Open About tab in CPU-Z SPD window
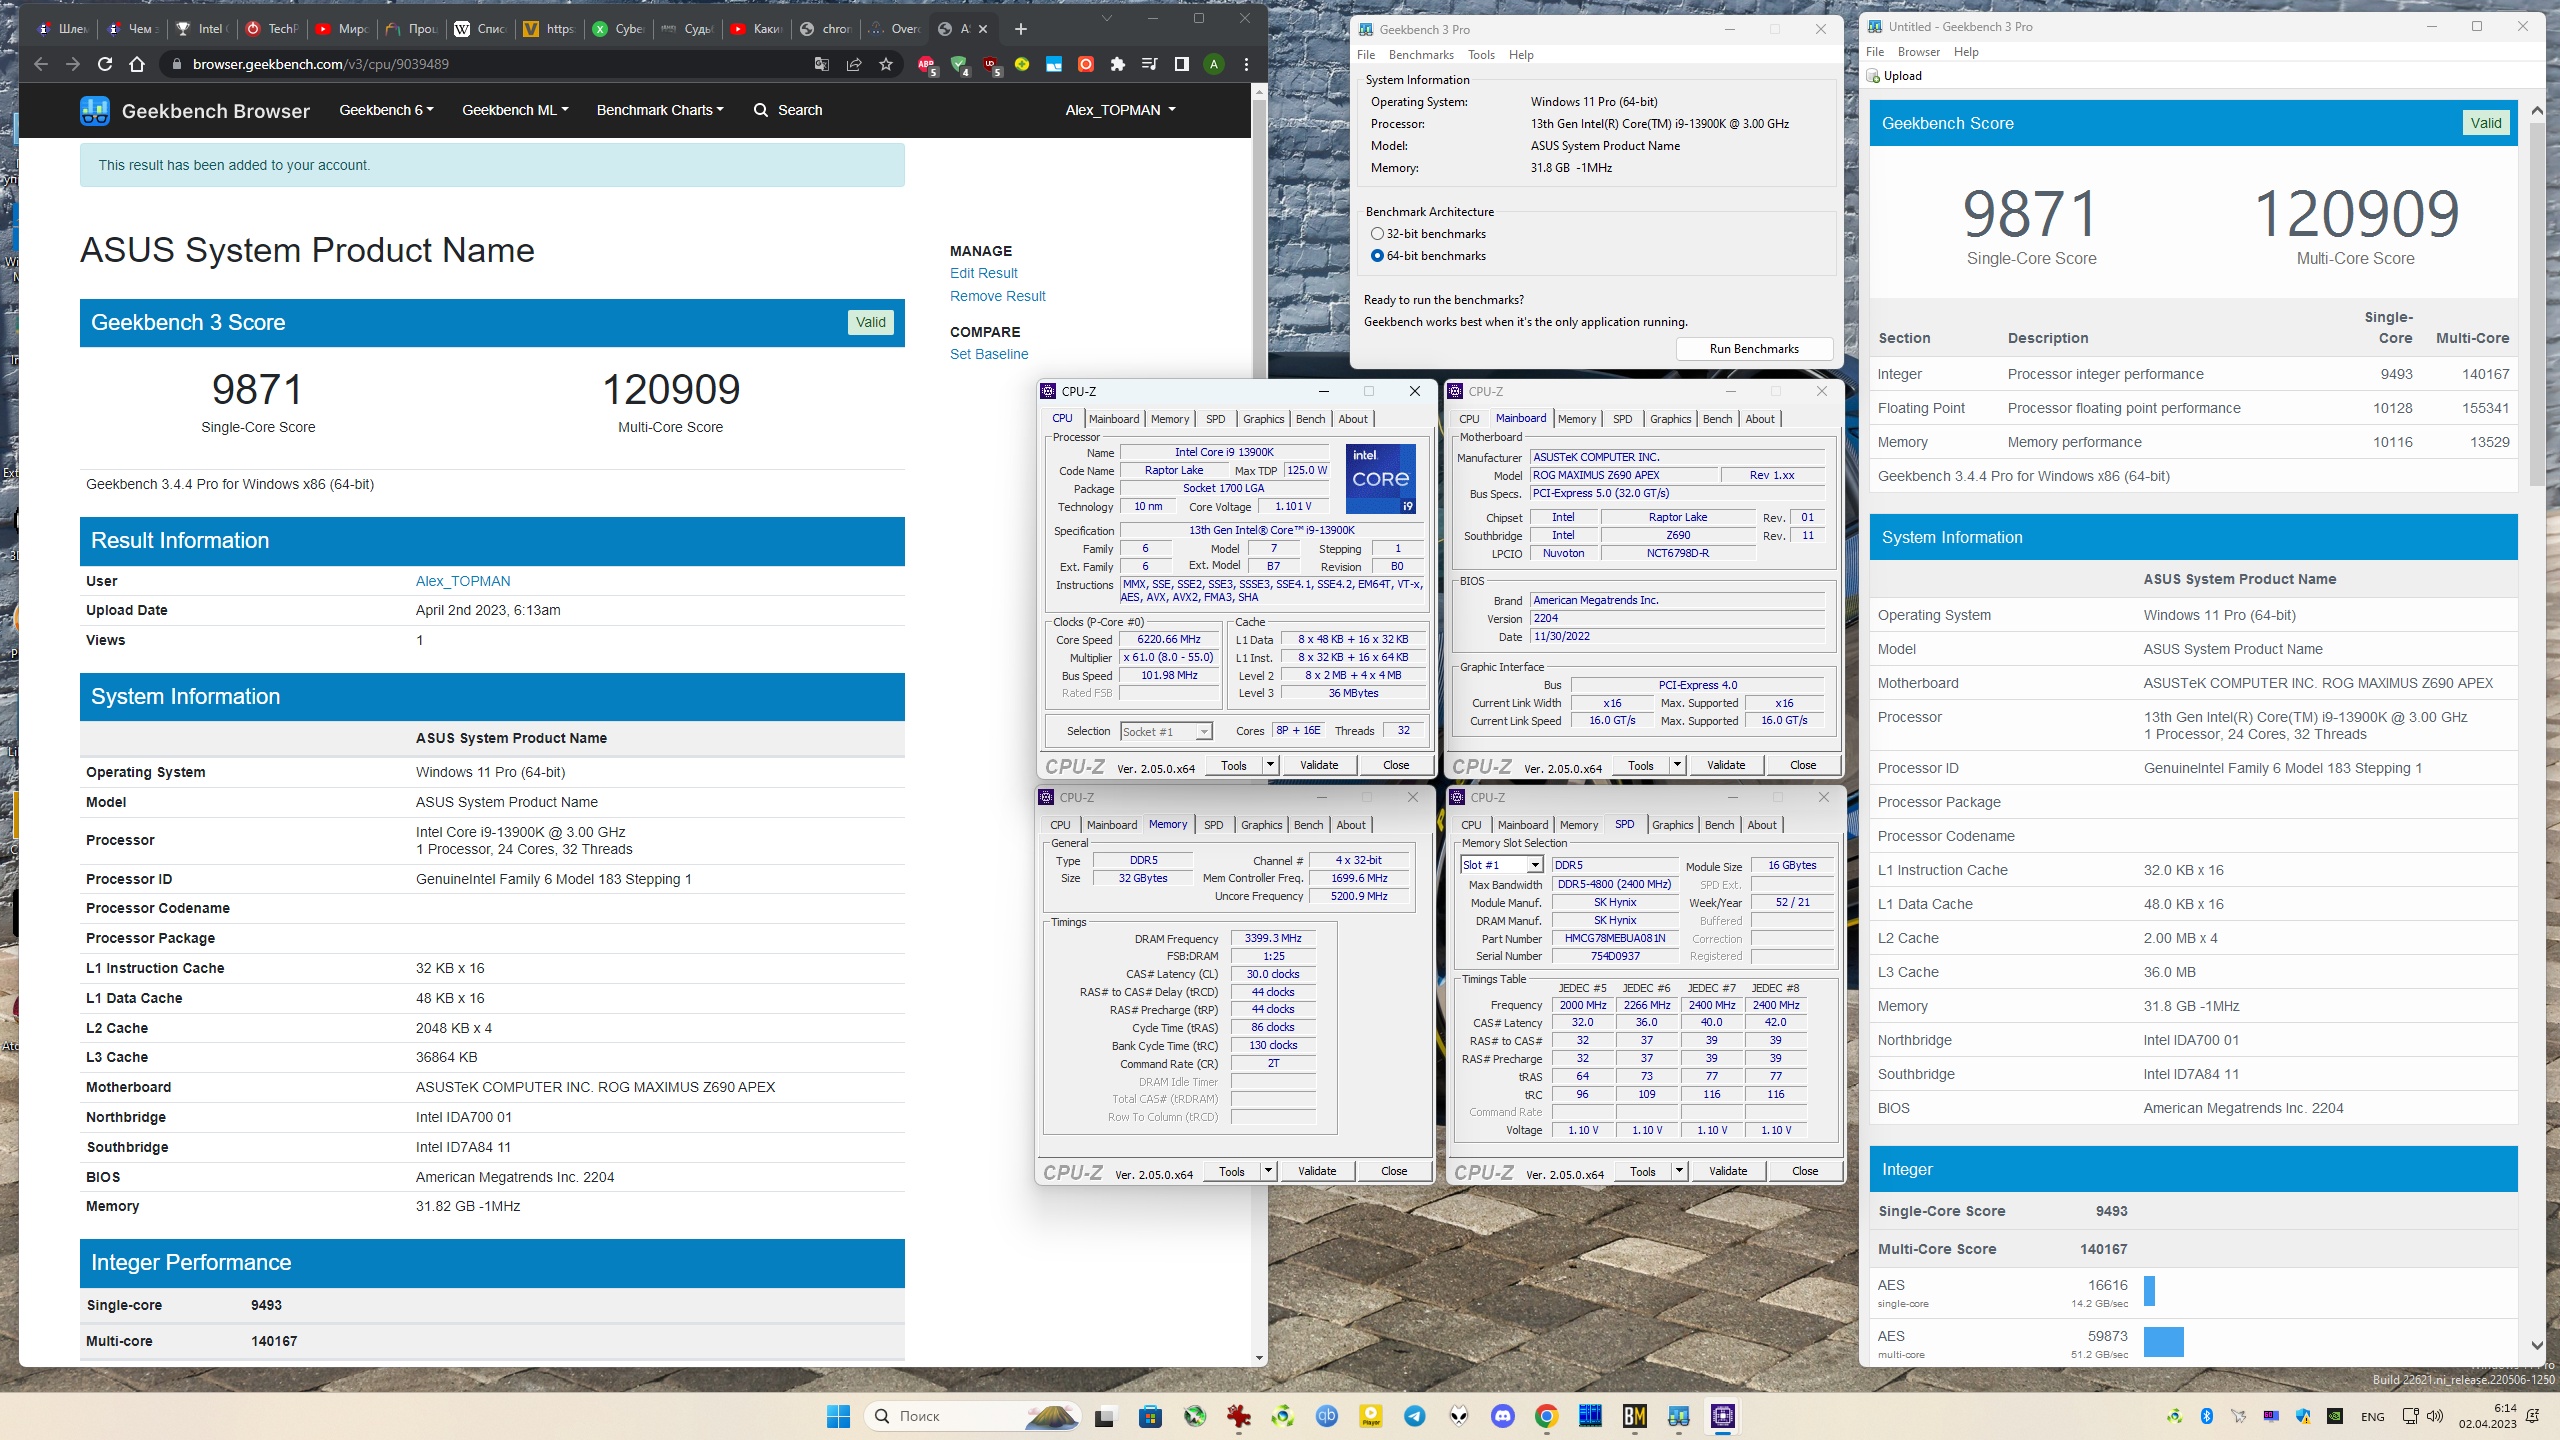 (1761, 825)
